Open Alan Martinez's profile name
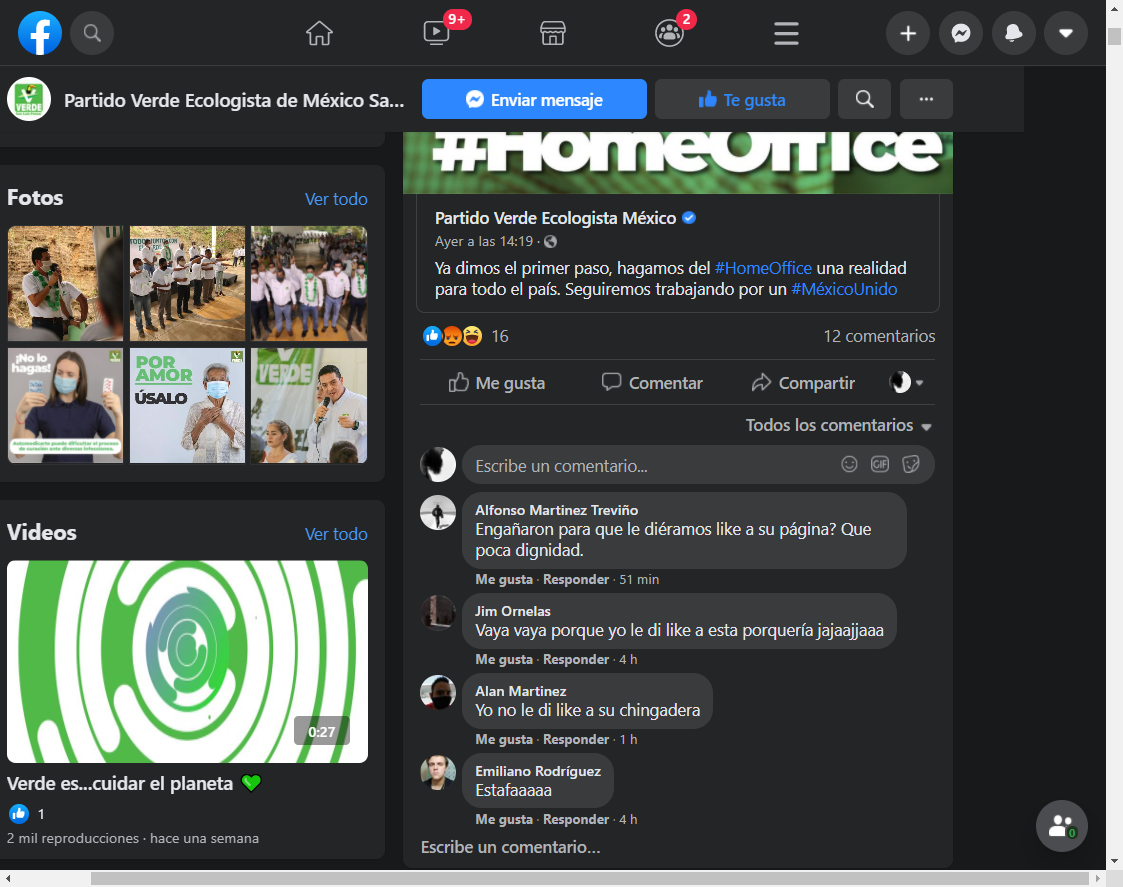 point(521,691)
